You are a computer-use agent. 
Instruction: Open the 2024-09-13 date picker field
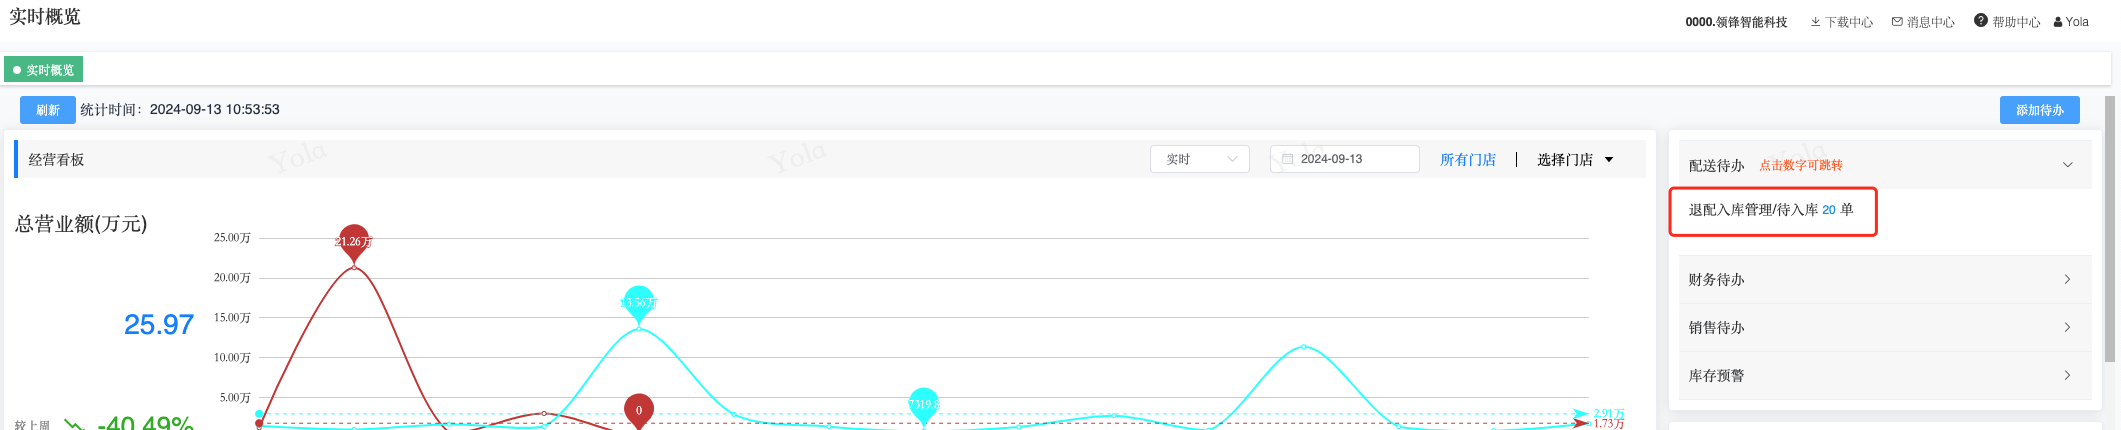coord(1344,159)
